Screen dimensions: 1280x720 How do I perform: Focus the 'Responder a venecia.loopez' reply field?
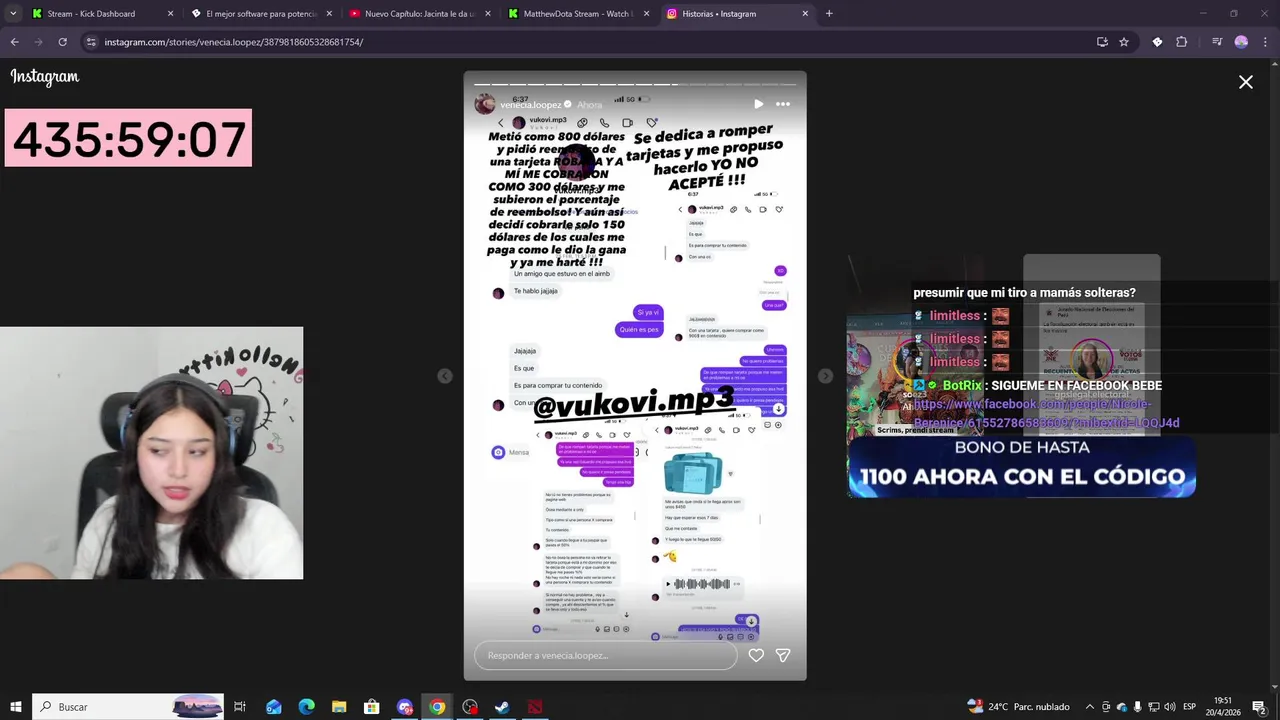click(606, 655)
